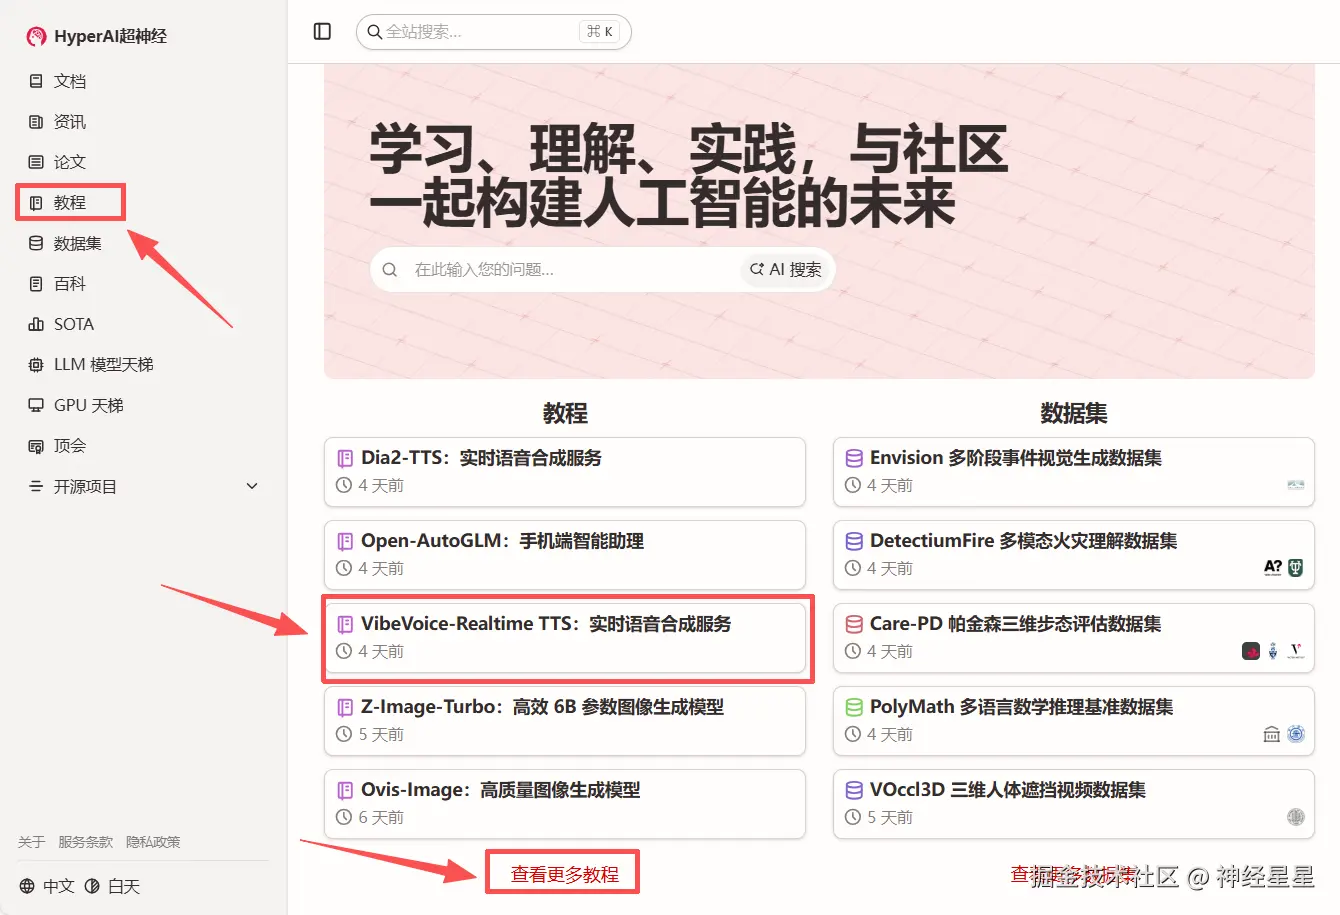Open the 服务条款 footer link
The width and height of the screenshot is (1340, 915).
click(x=85, y=842)
